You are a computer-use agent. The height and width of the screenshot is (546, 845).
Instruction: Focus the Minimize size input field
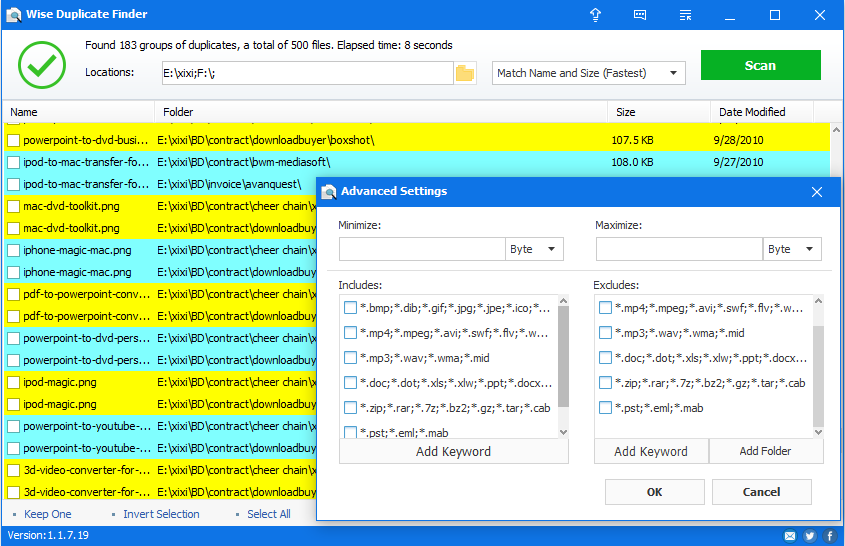click(x=422, y=249)
